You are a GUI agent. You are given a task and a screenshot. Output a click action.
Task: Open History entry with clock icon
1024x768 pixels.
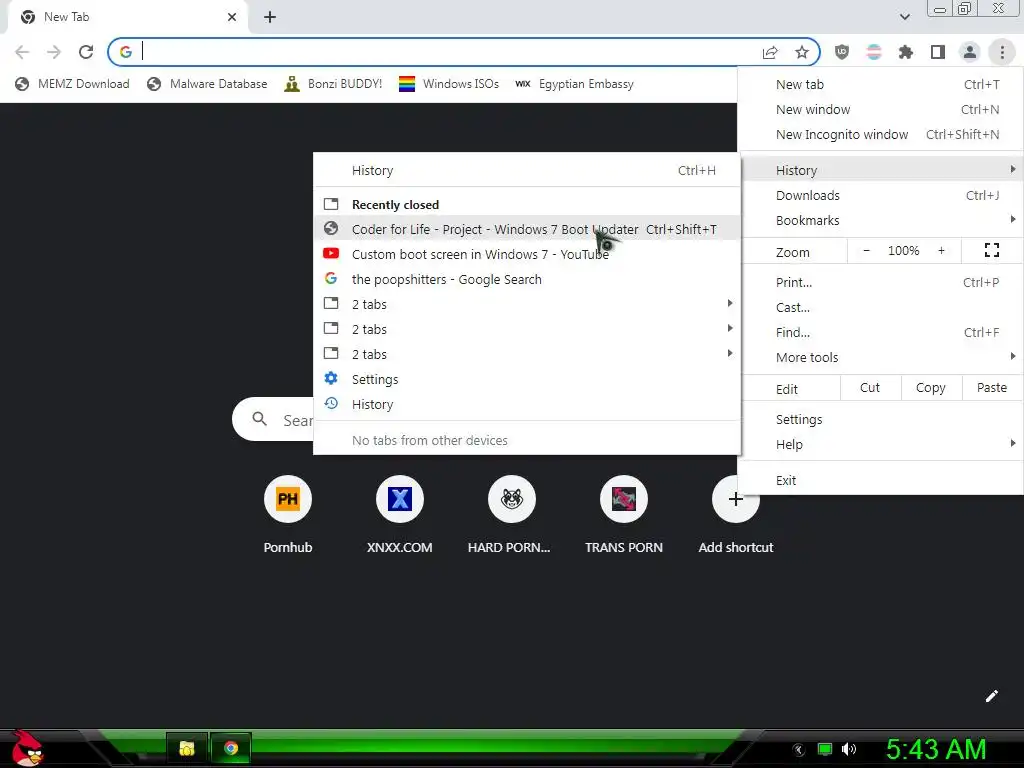(x=527, y=404)
